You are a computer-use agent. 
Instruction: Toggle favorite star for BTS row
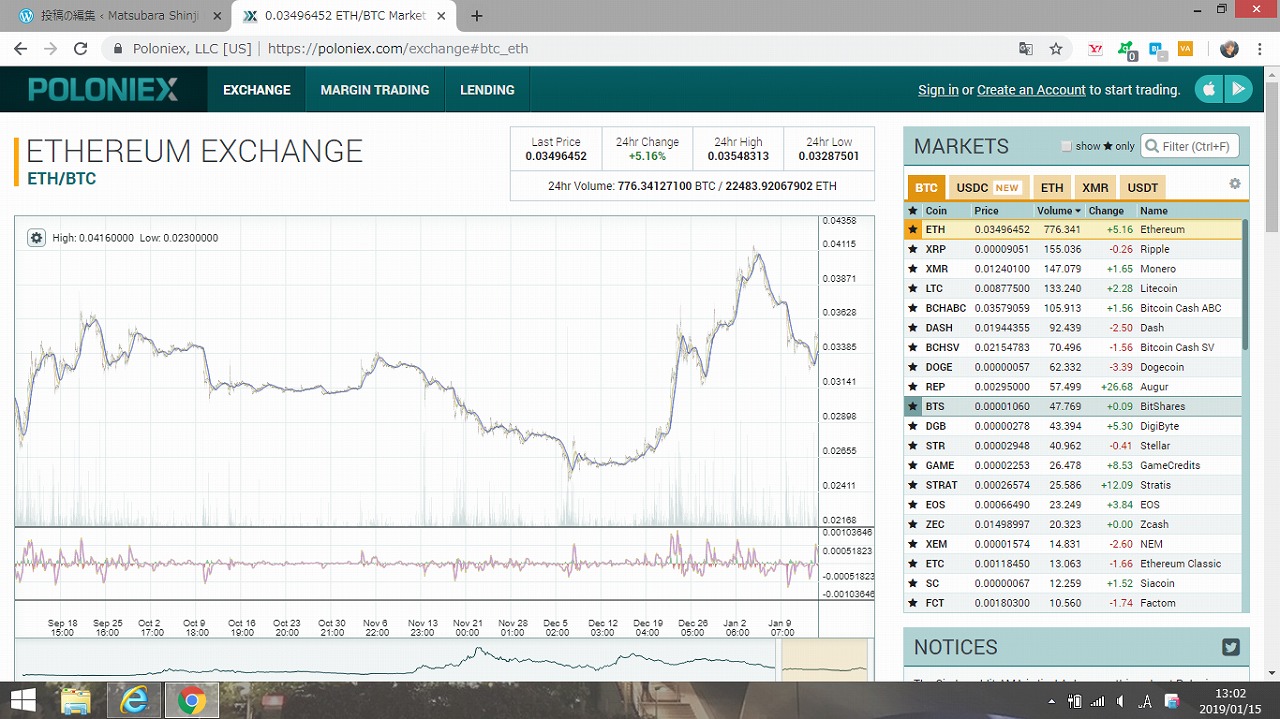(x=912, y=406)
